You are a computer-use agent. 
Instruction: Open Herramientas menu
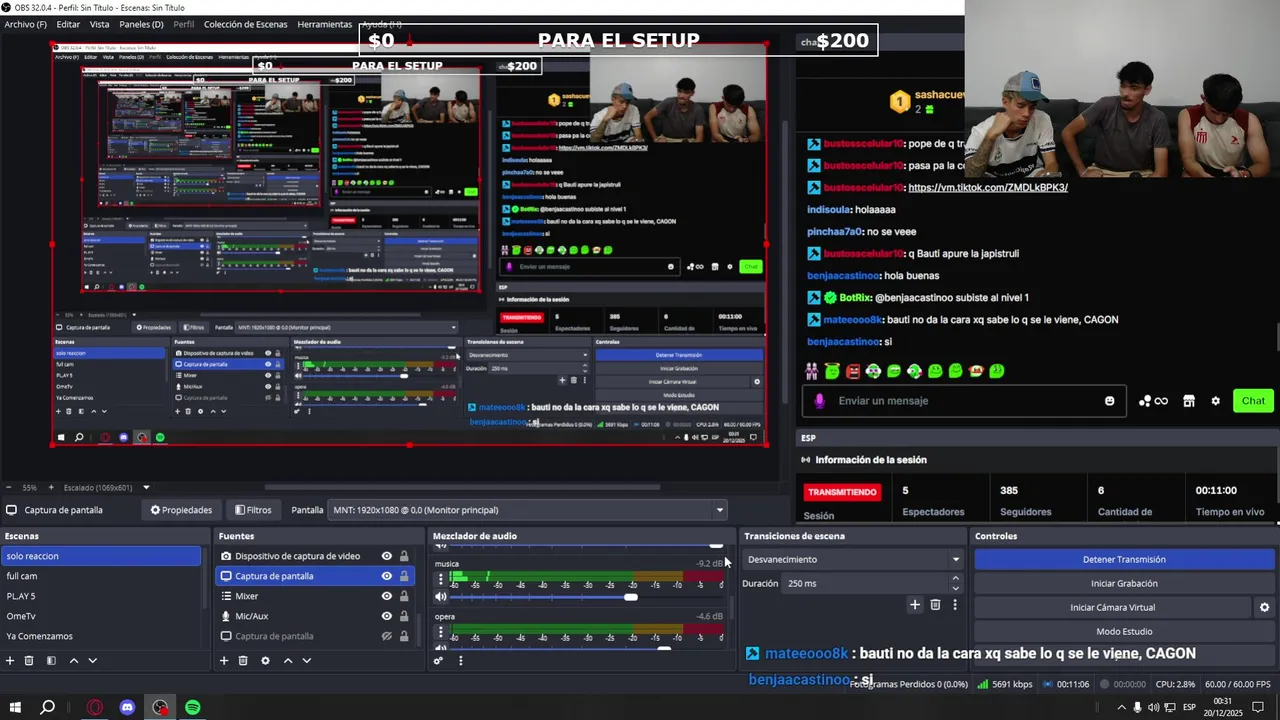(x=324, y=24)
